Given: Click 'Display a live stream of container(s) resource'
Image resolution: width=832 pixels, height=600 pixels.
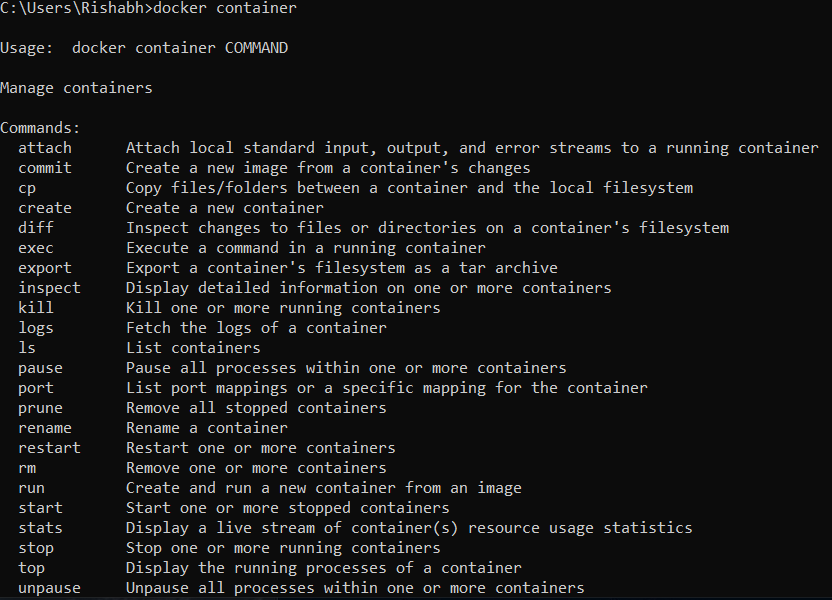Looking at the screenshot, I should click(409, 528).
